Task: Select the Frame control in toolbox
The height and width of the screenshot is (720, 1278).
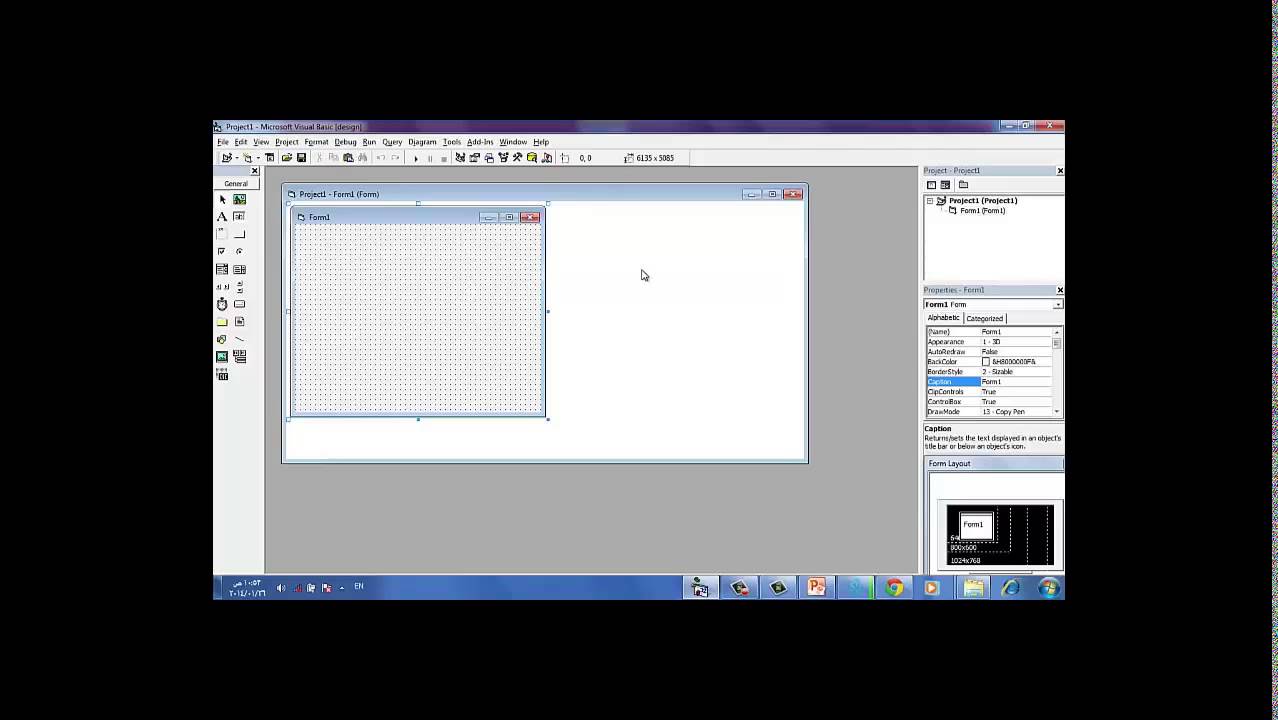Action: [222, 234]
